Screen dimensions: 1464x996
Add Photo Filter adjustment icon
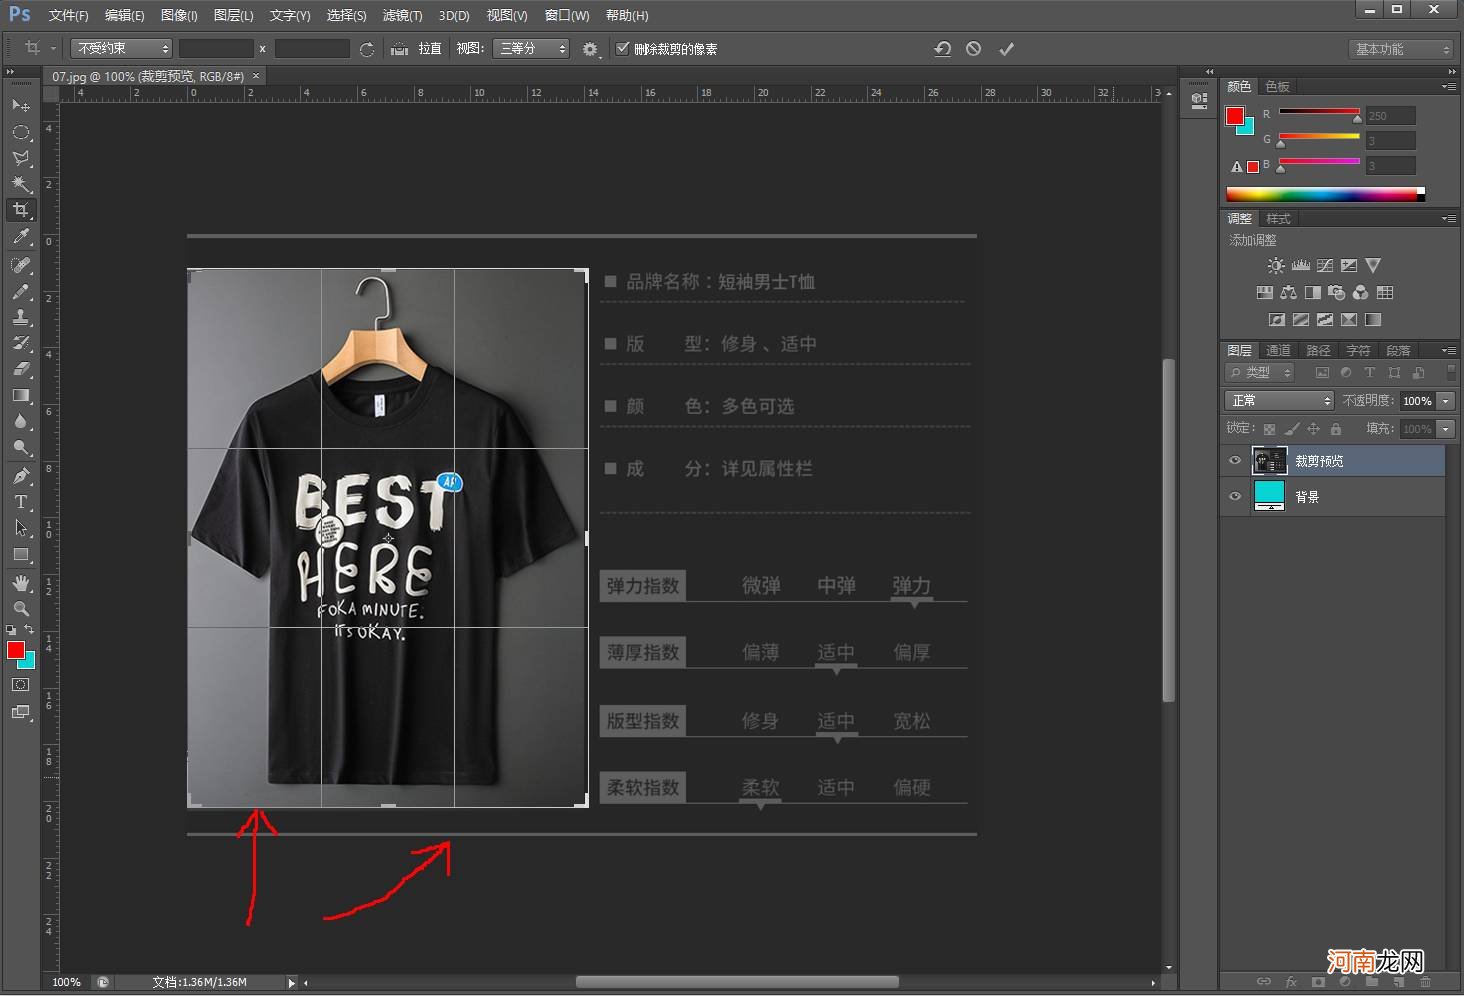click(x=1336, y=293)
